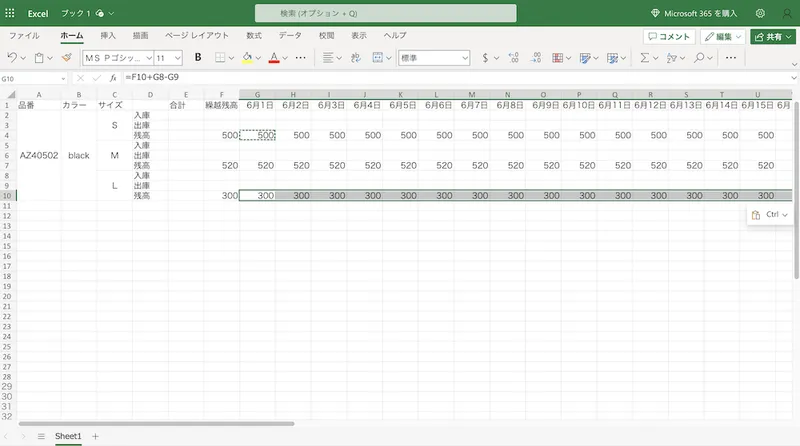
Task: Expand the Borders dropdown arrow
Action: pos(231,58)
